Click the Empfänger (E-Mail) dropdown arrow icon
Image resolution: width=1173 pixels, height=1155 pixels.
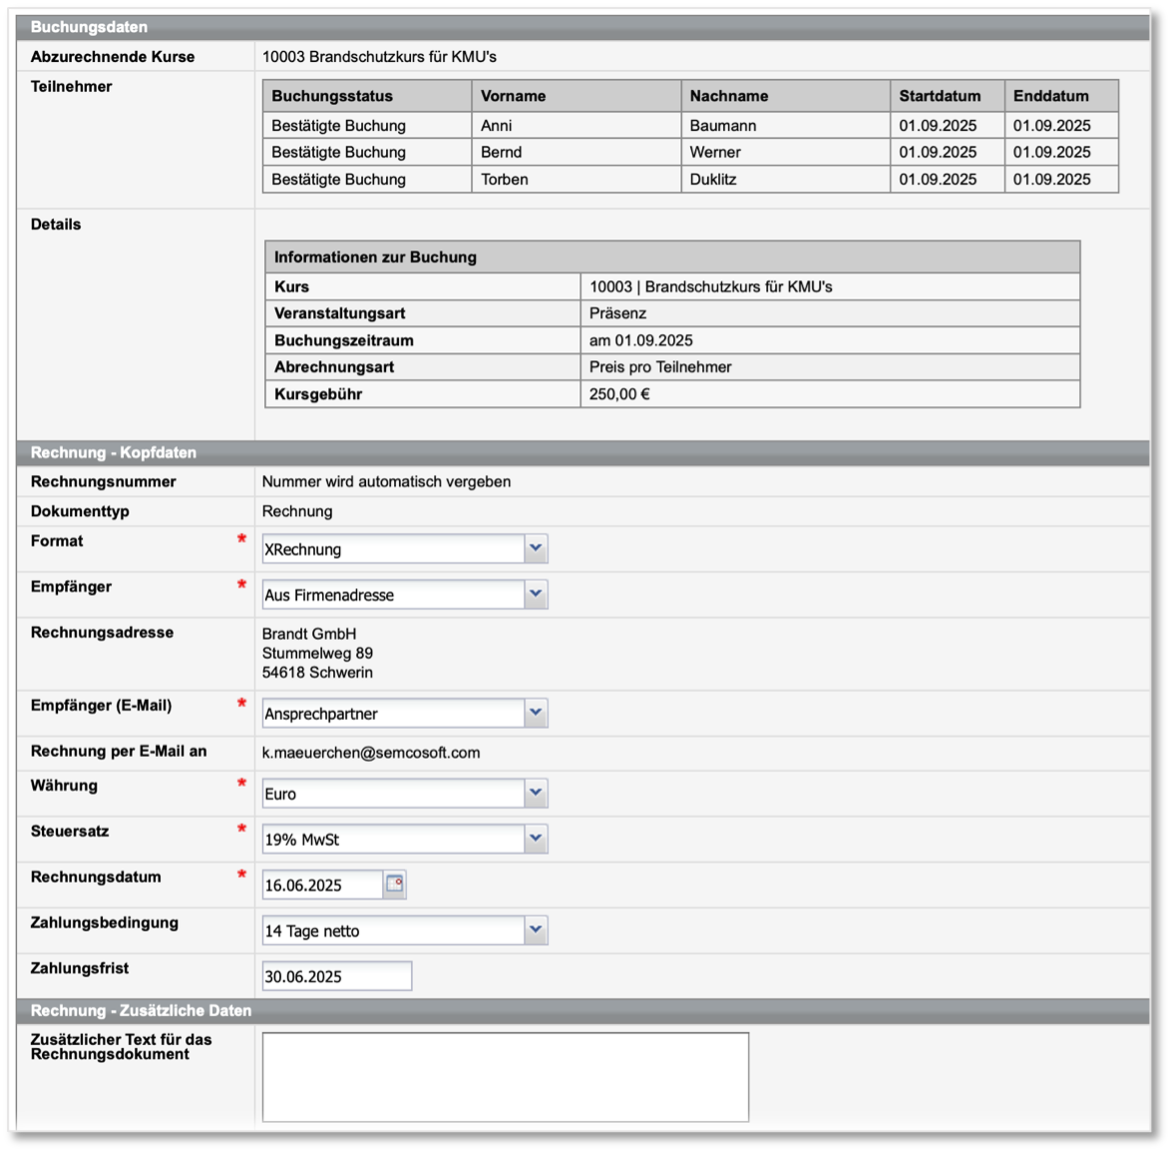[x=536, y=713]
